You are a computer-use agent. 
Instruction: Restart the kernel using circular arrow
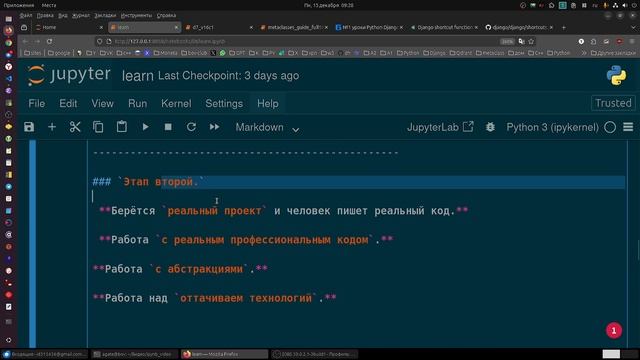(191, 127)
